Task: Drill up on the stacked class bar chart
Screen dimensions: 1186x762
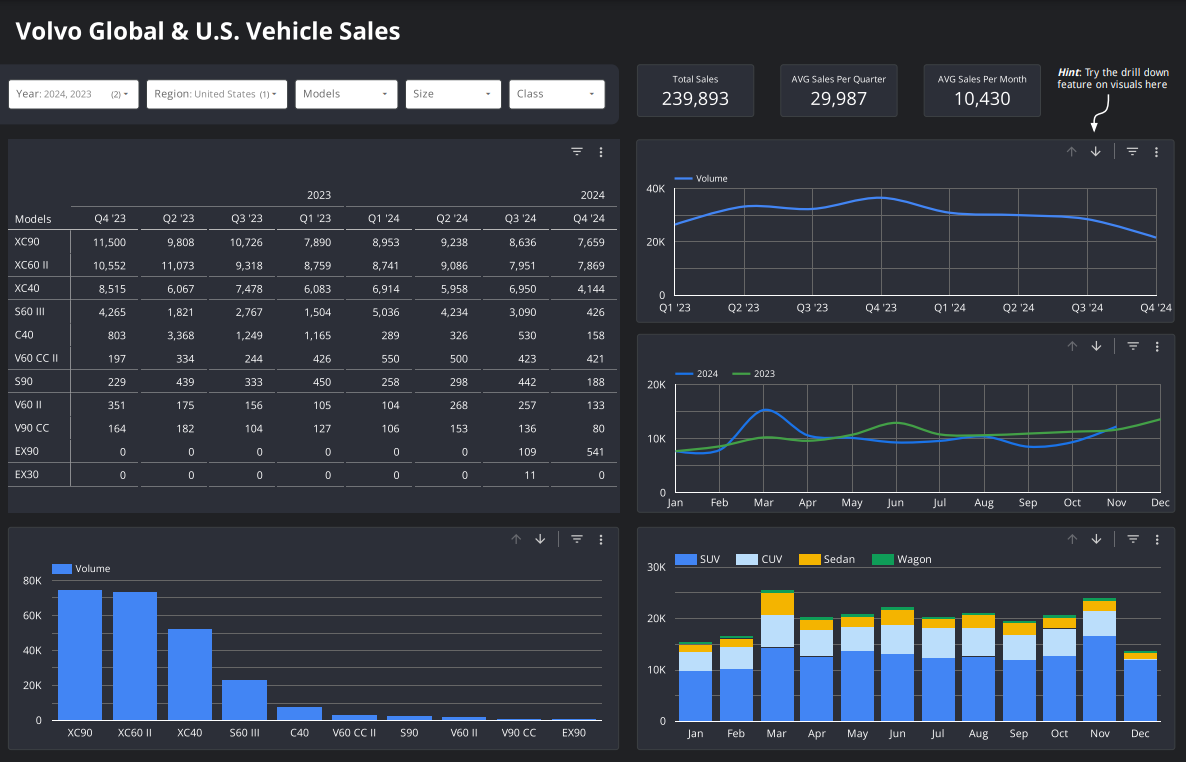Action: [1072, 540]
